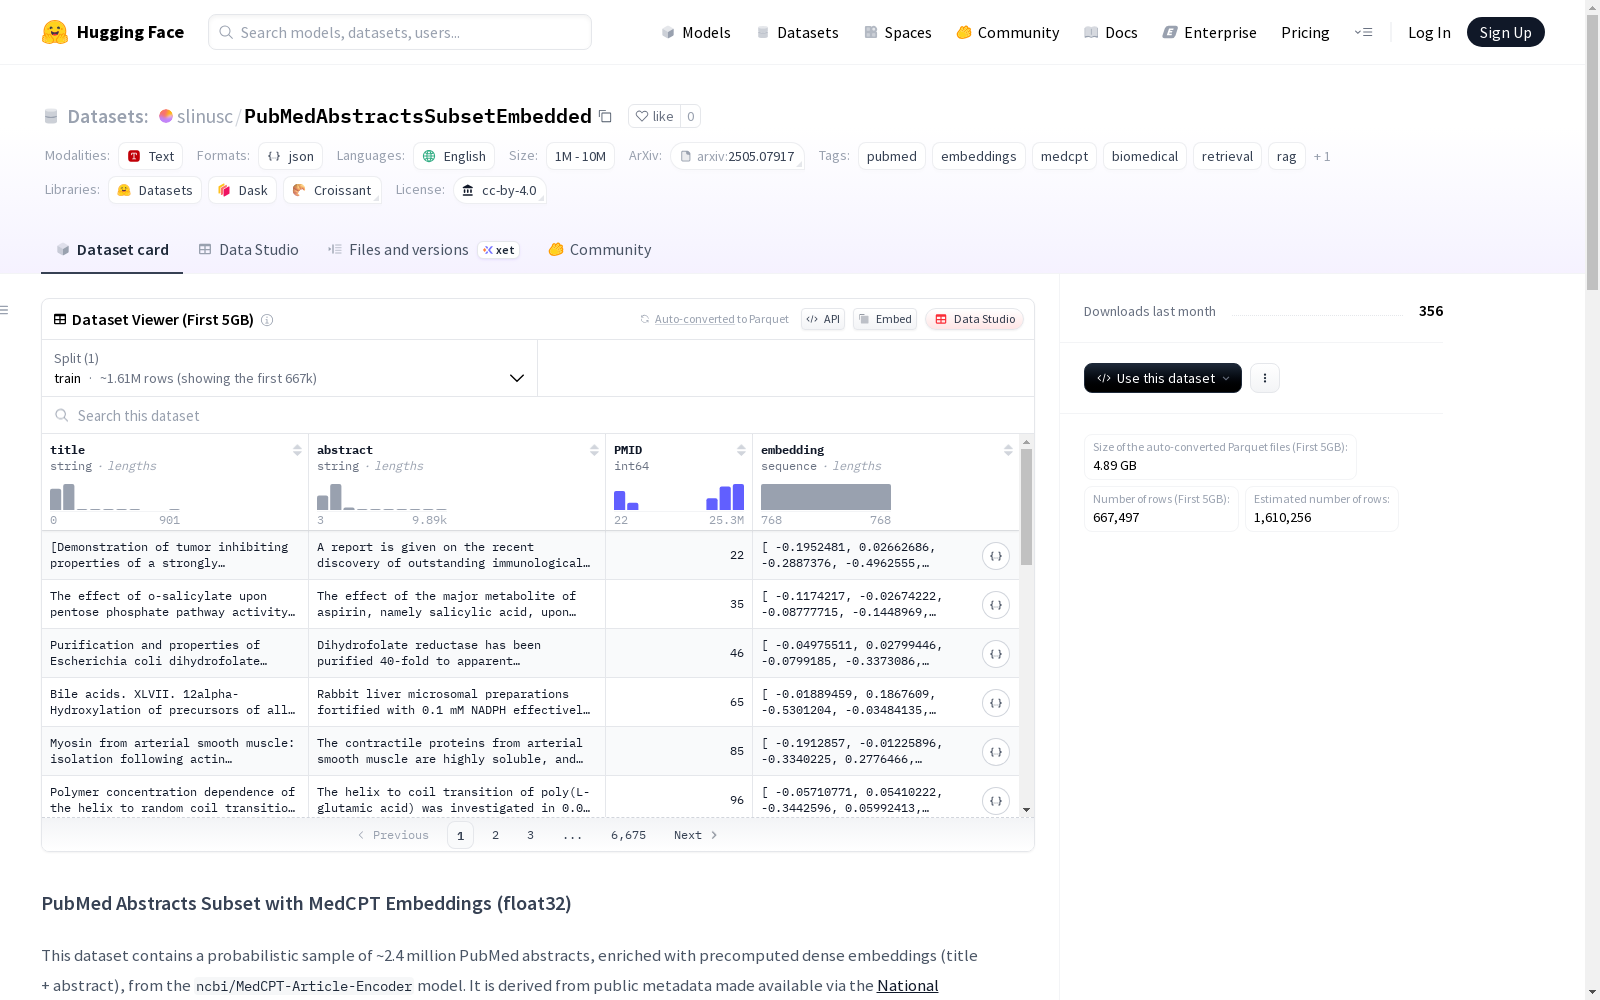Open the Files and versions tab
The height and width of the screenshot is (1000, 1600).
423,250
